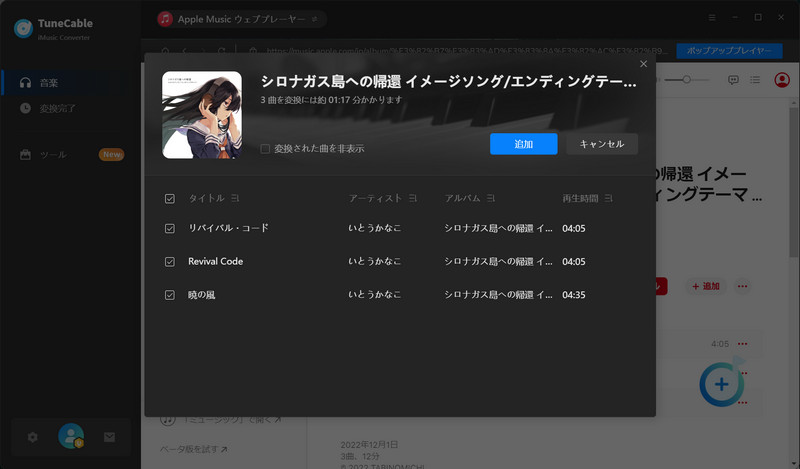Image resolution: width=800 pixels, height=469 pixels.
Task: Click the TuneCable logo icon
Action: pyautogui.click(x=23, y=29)
